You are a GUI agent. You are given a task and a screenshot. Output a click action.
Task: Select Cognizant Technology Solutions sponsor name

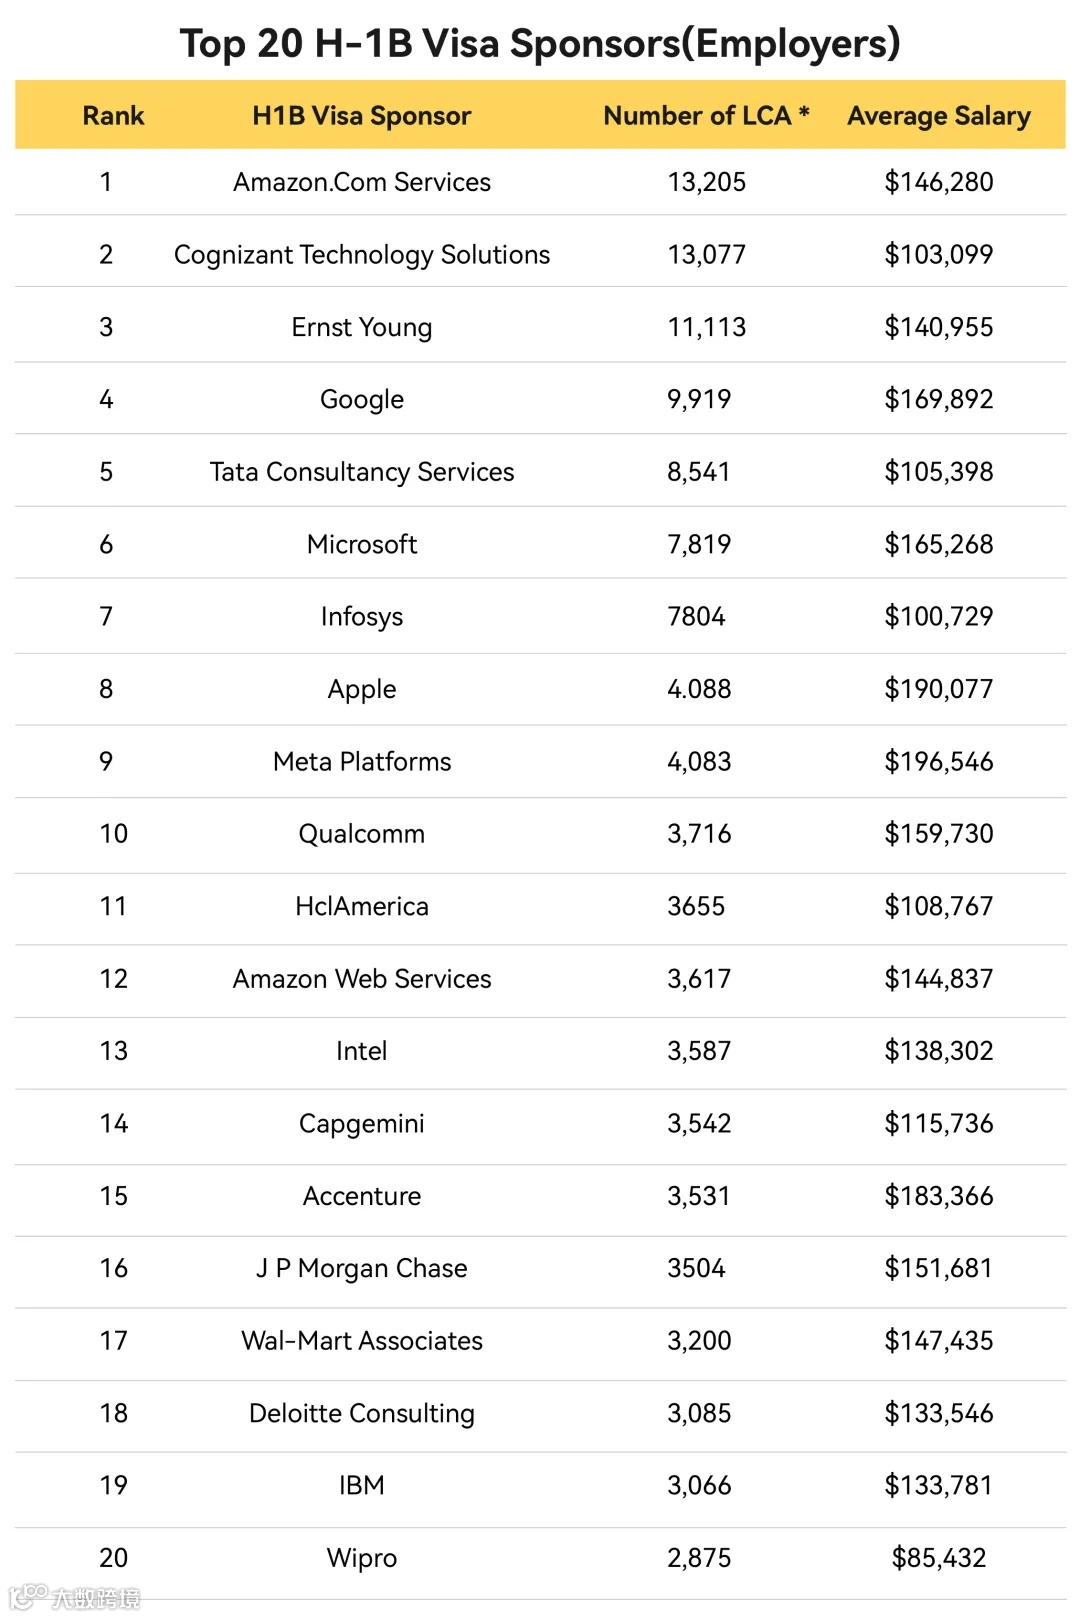(x=362, y=255)
